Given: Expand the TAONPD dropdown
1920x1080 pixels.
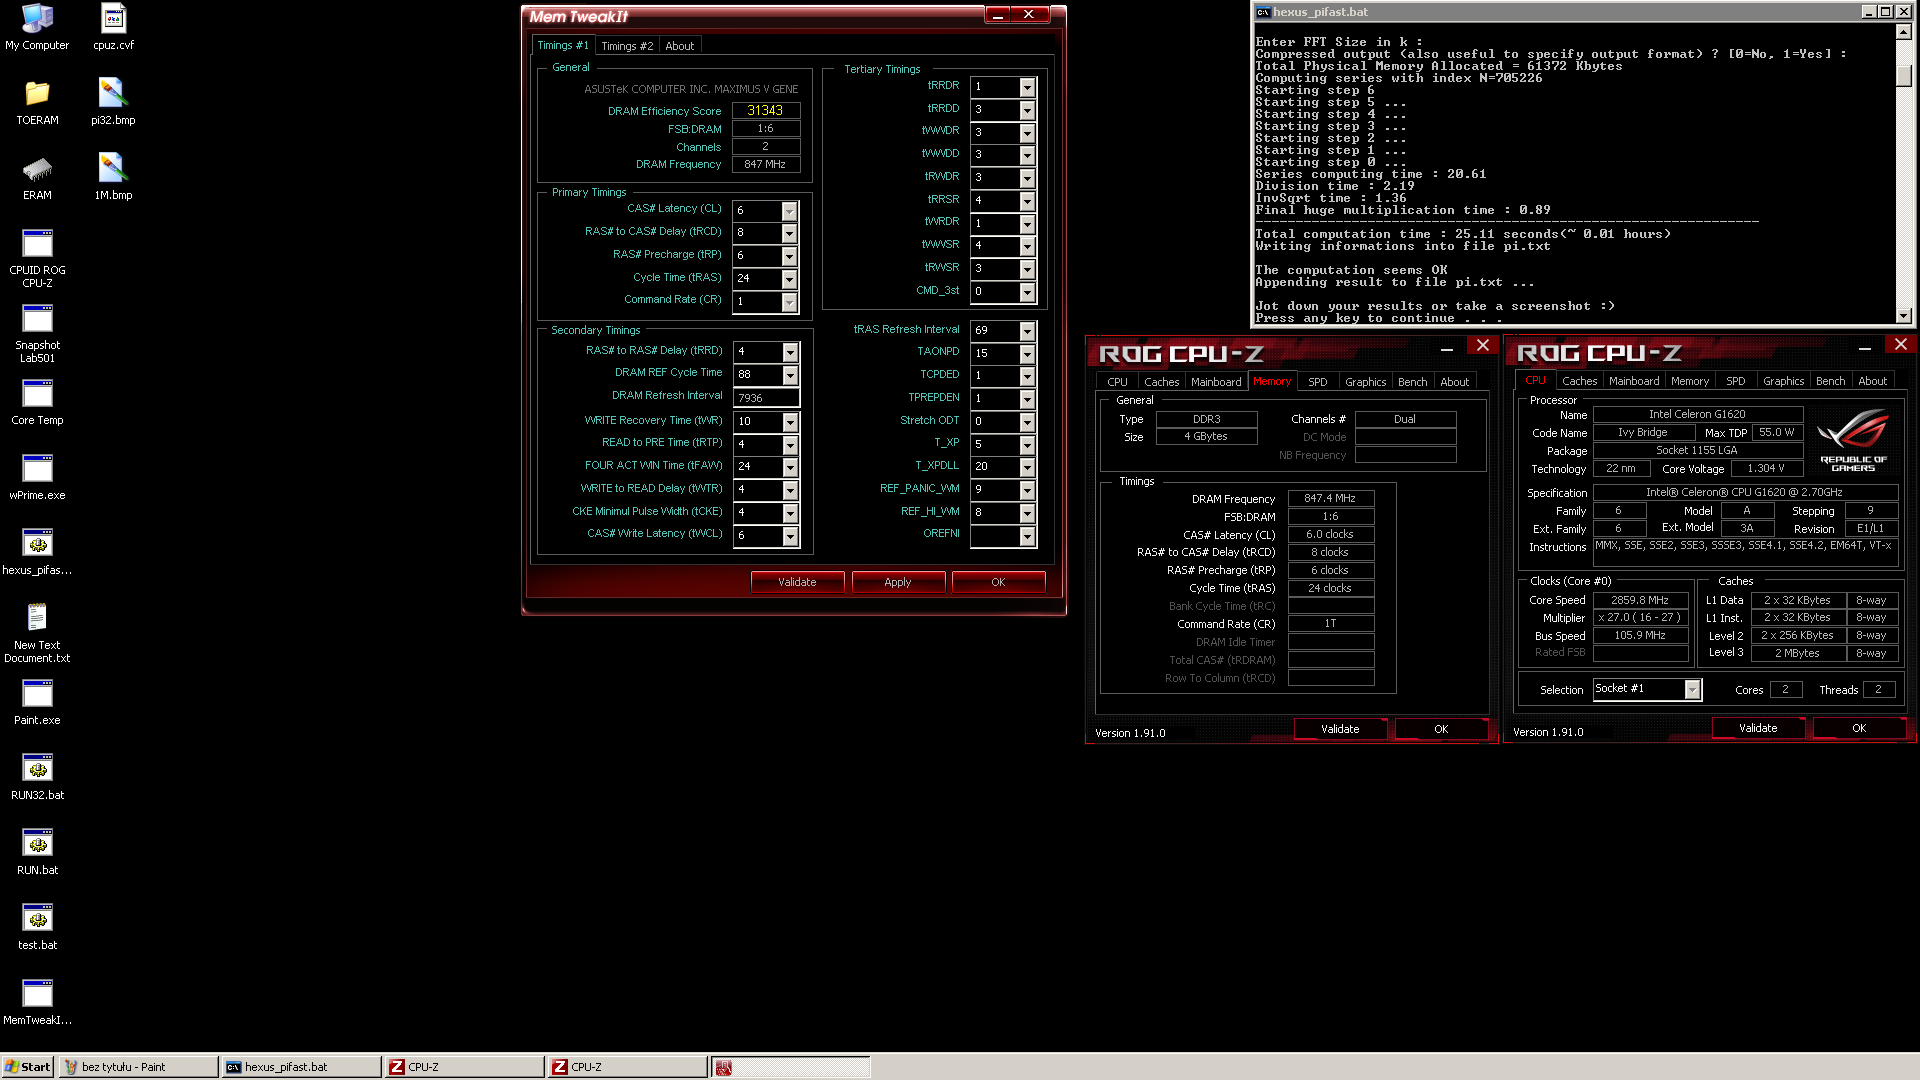Looking at the screenshot, I should [x=1027, y=354].
